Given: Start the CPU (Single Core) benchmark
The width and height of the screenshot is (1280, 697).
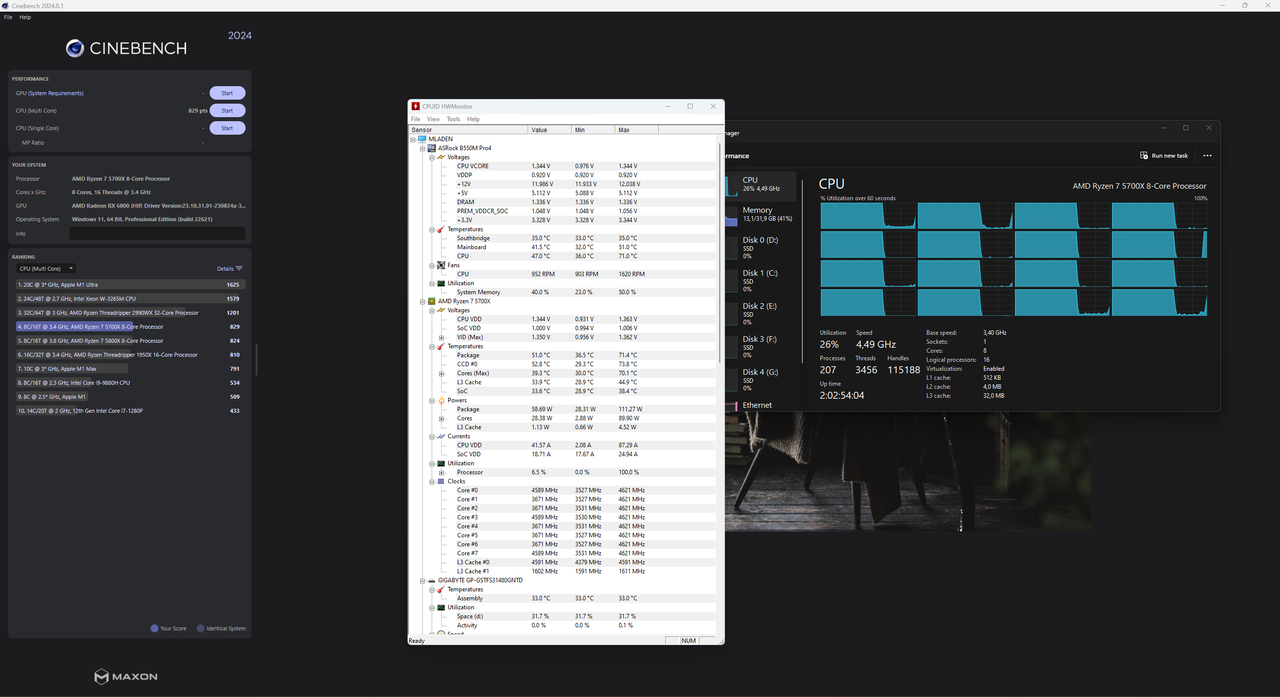Looking at the screenshot, I should [227, 128].
